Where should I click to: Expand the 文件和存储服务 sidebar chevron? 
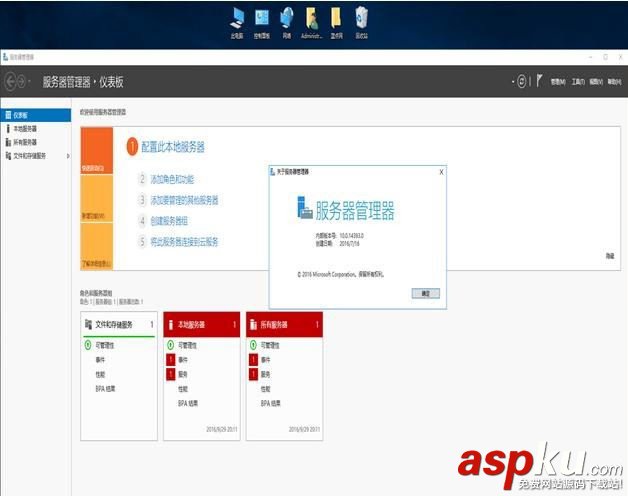click(x=68, y=156)
